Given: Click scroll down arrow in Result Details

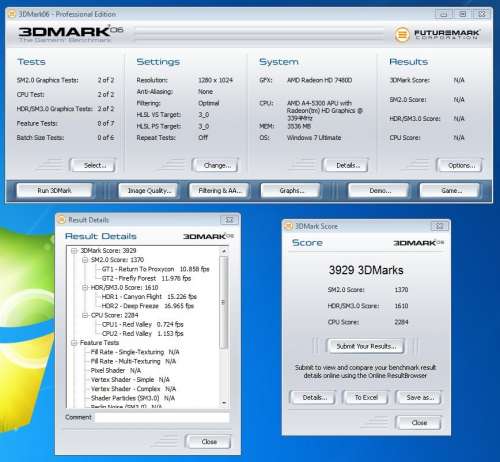Looking at the screenshot, I should 224,403.
